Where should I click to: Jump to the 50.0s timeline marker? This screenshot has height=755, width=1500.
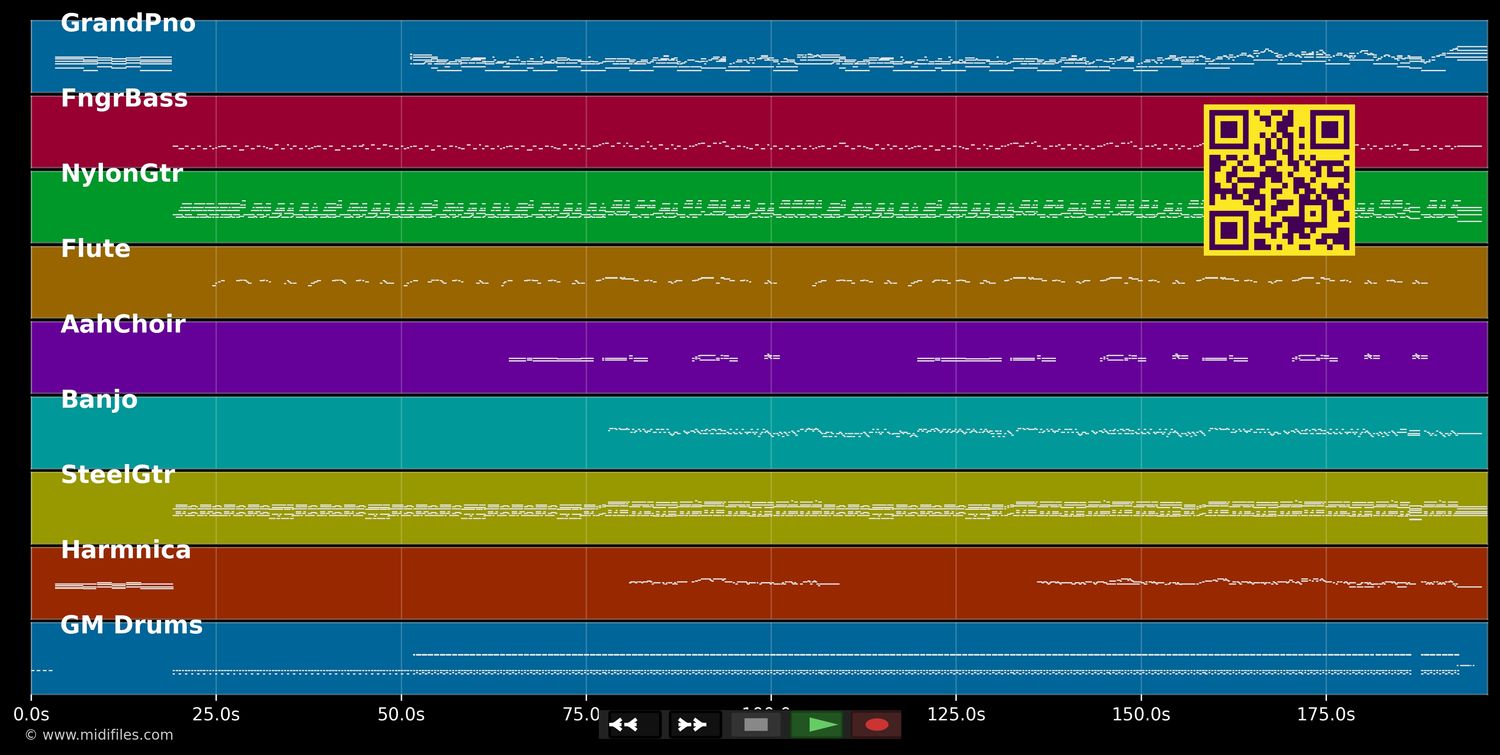(x=401, y=714)
